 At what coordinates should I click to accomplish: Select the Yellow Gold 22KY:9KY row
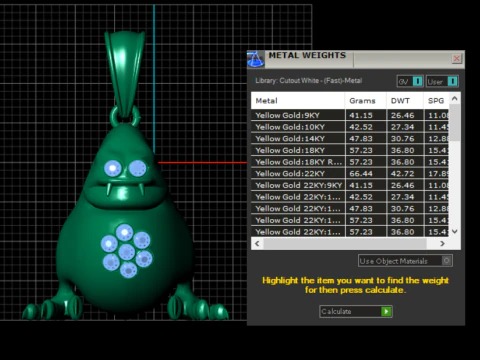[x=350, y=185]
